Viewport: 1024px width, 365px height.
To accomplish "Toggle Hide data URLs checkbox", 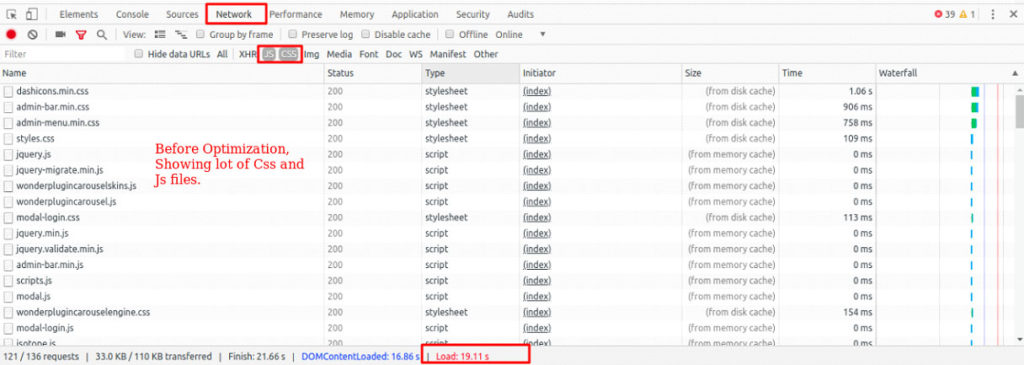I will (x=138, y=54).
